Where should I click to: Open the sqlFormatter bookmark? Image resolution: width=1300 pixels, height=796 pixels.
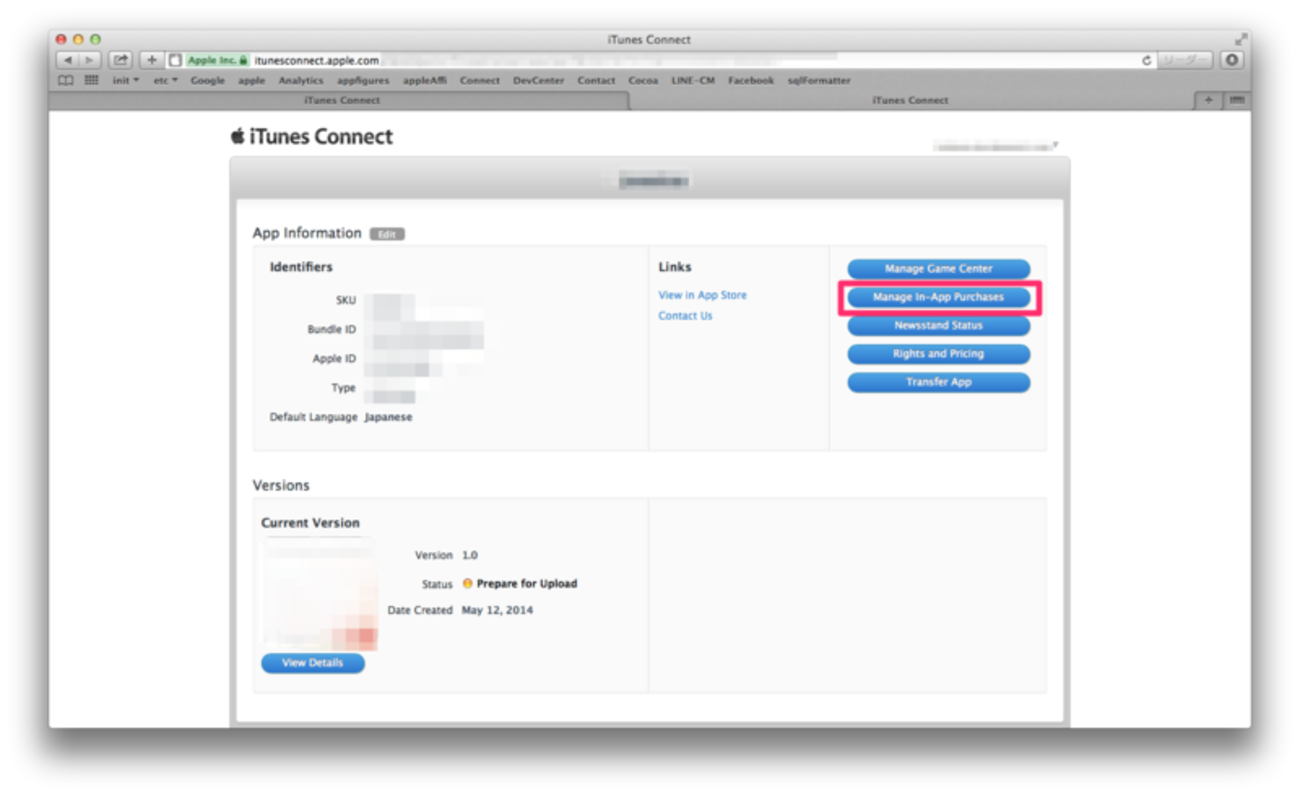pos(818,80)
